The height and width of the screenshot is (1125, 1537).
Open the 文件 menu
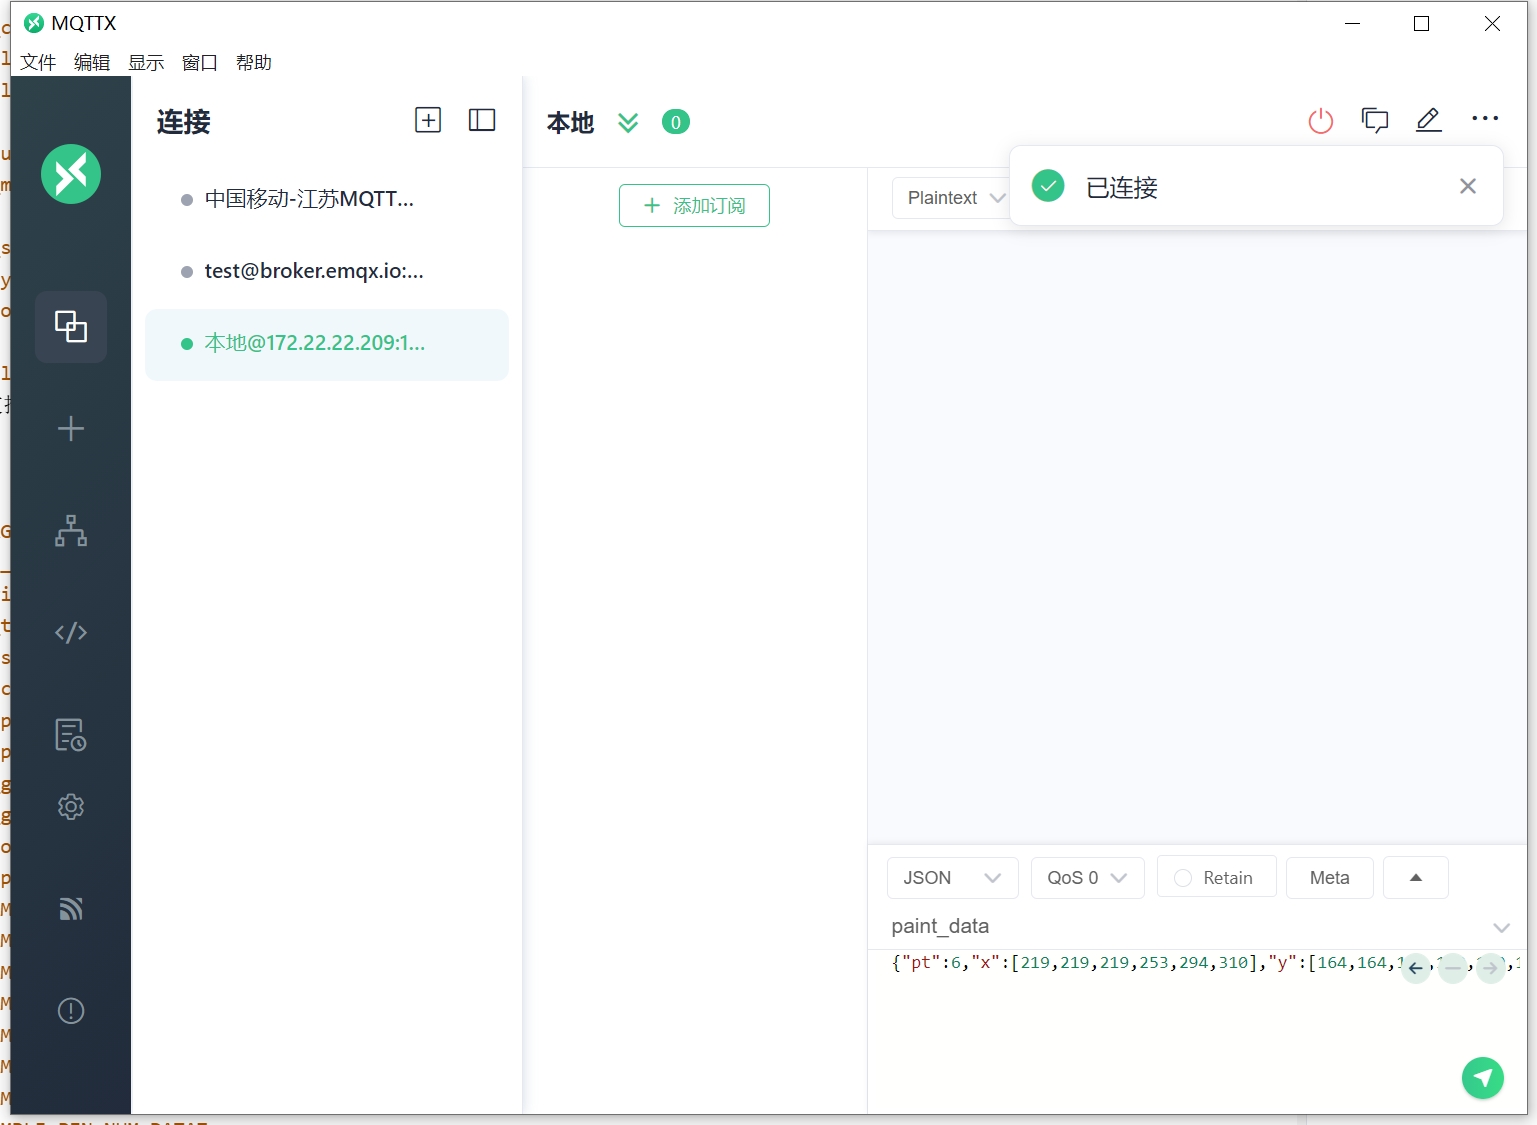38,62
